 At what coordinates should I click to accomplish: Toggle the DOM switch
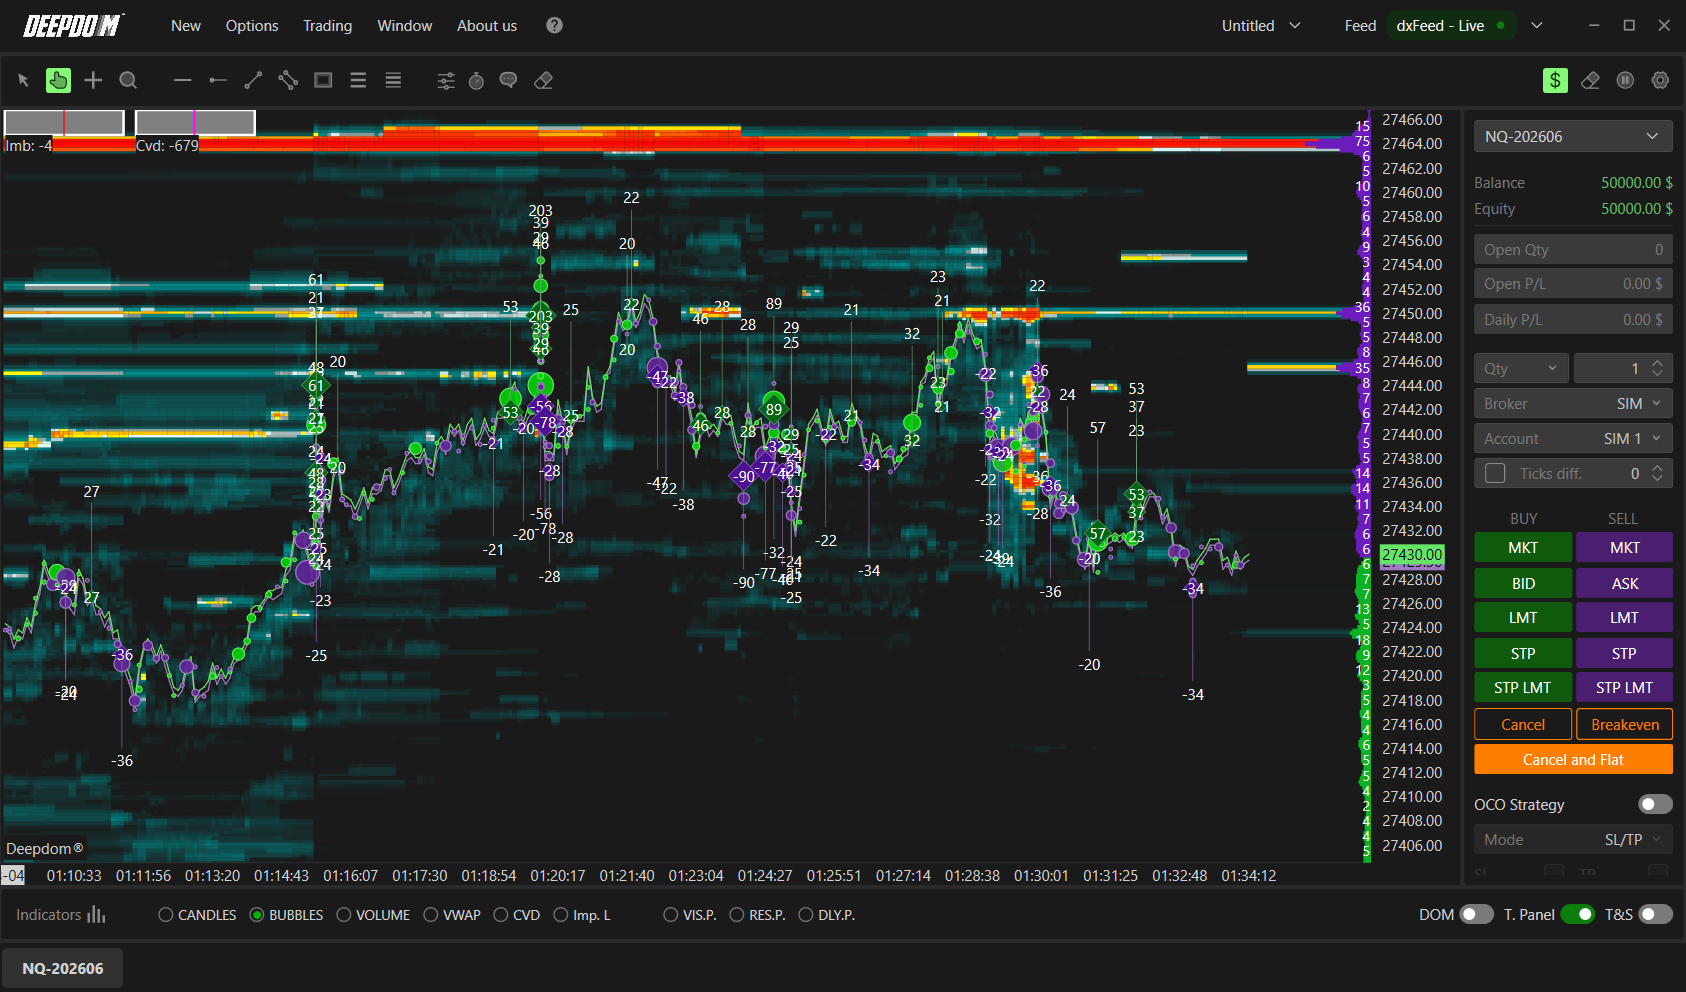(1476, 914)
